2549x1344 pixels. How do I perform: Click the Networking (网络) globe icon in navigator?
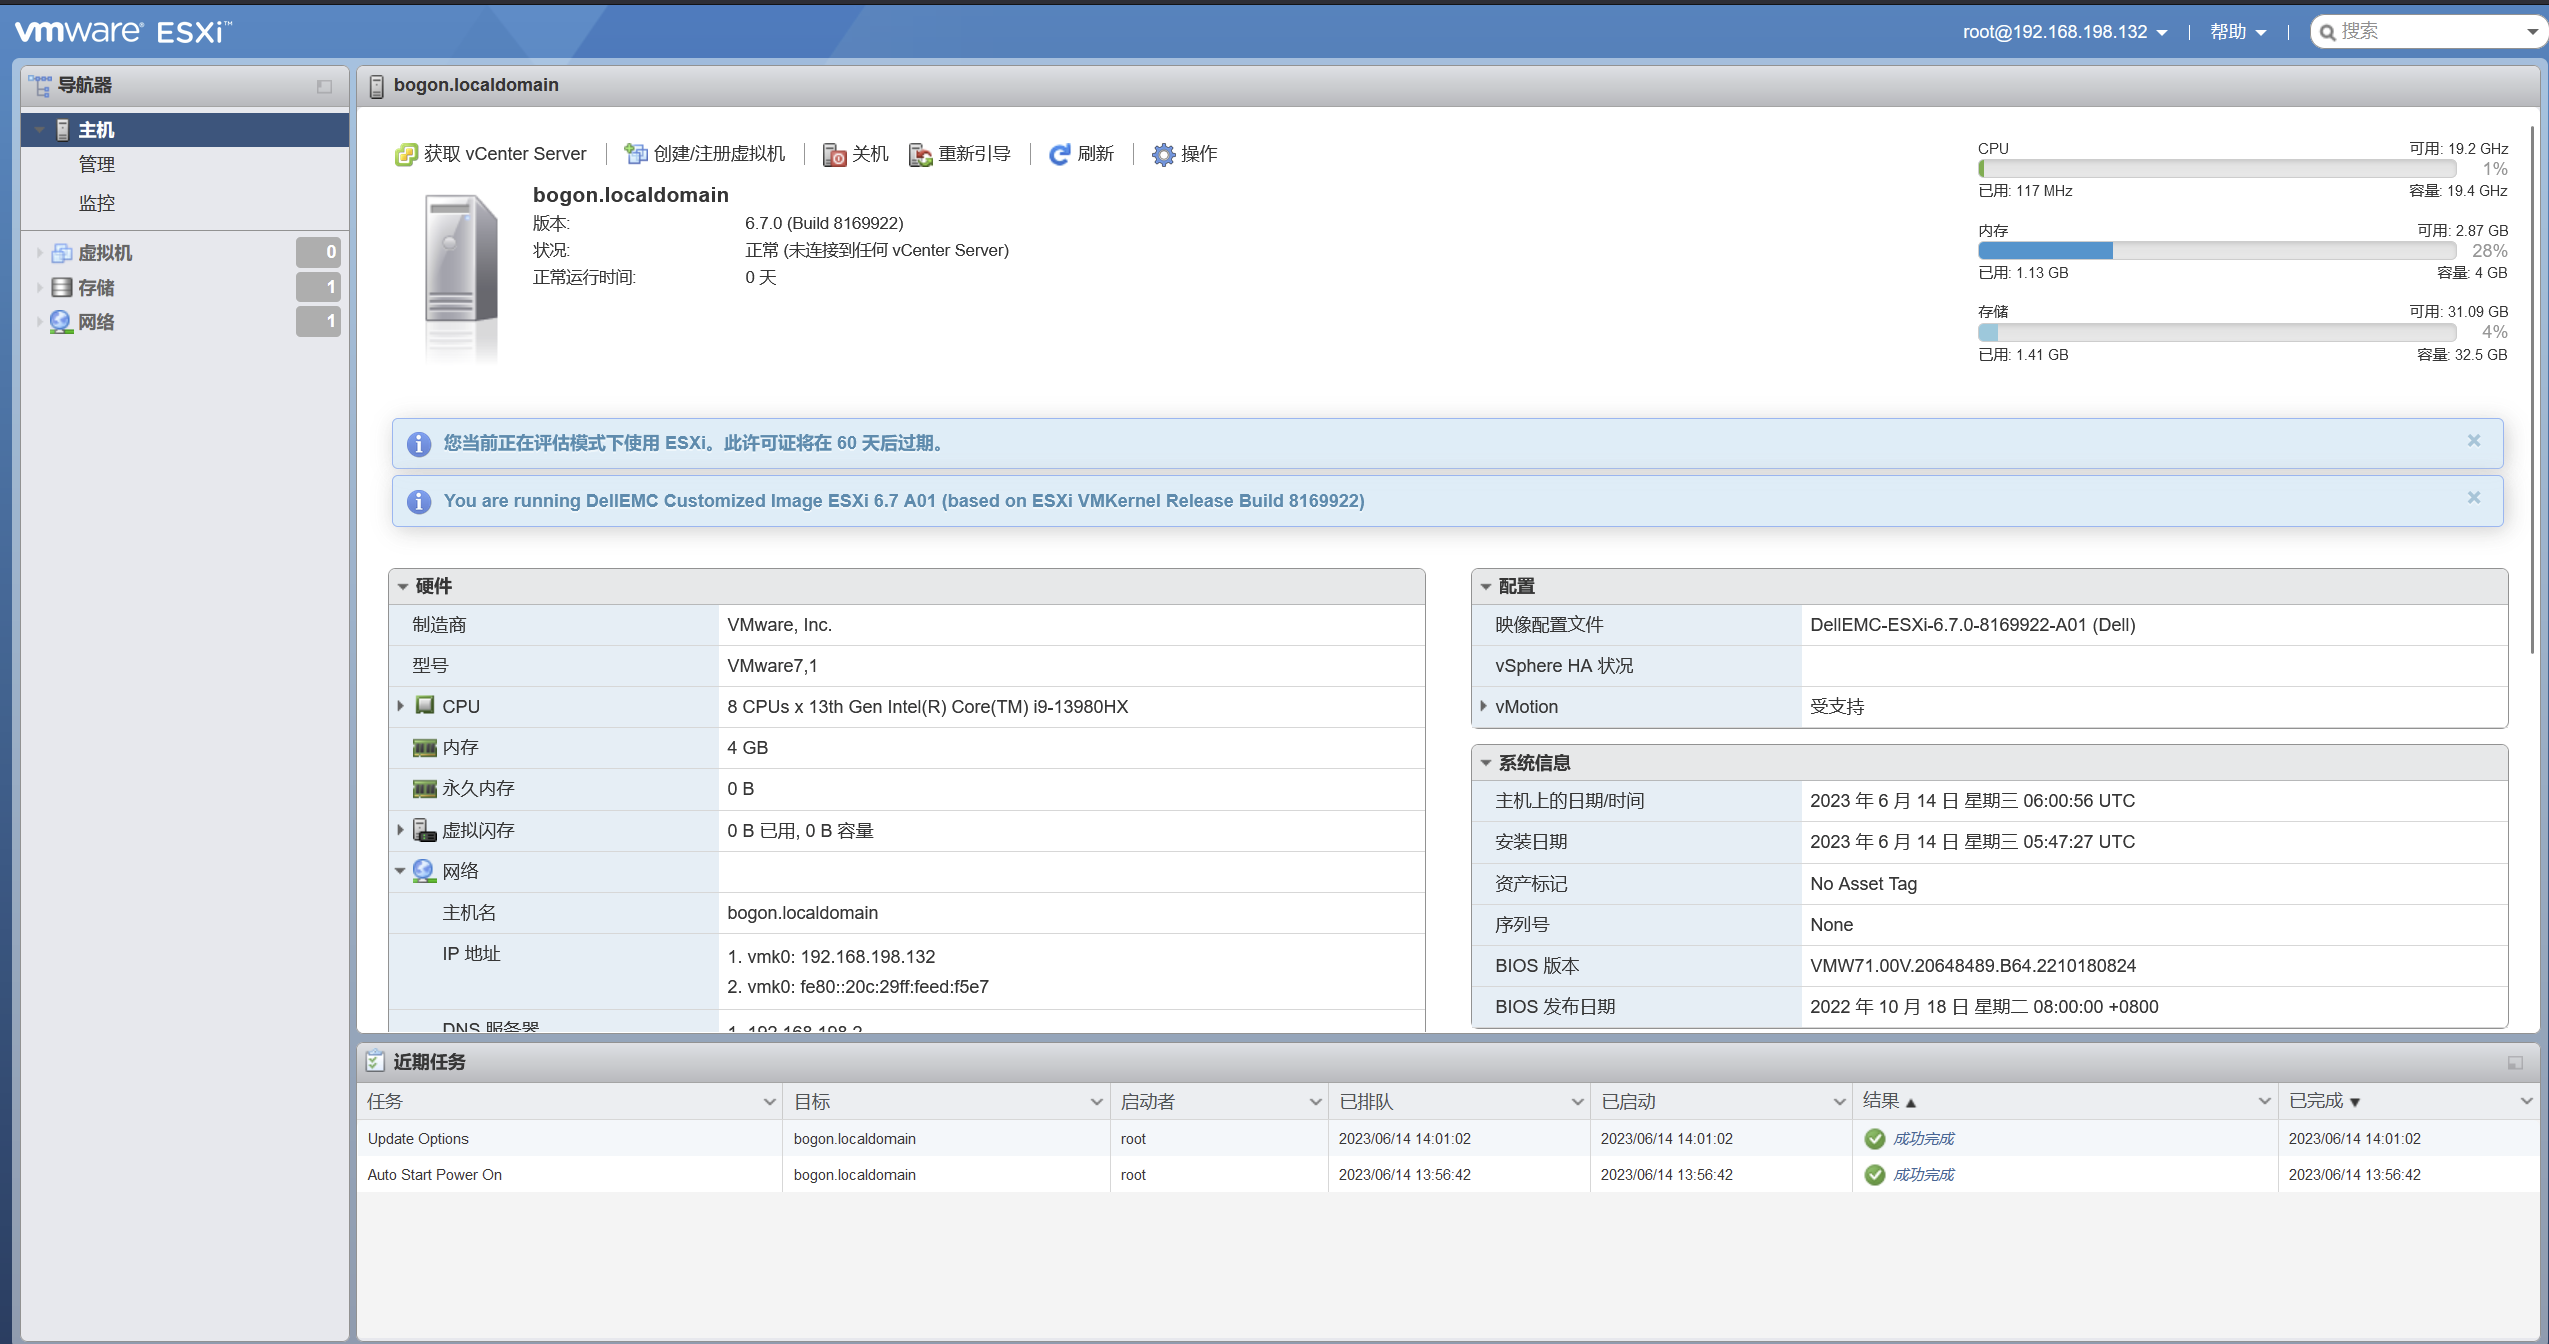click(x=62, y=322)
